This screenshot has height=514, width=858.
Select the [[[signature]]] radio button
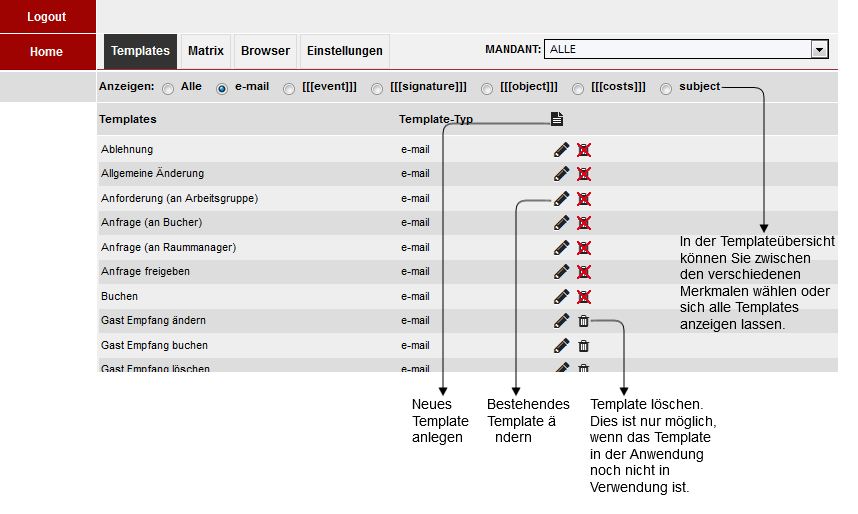pos(377,89)
